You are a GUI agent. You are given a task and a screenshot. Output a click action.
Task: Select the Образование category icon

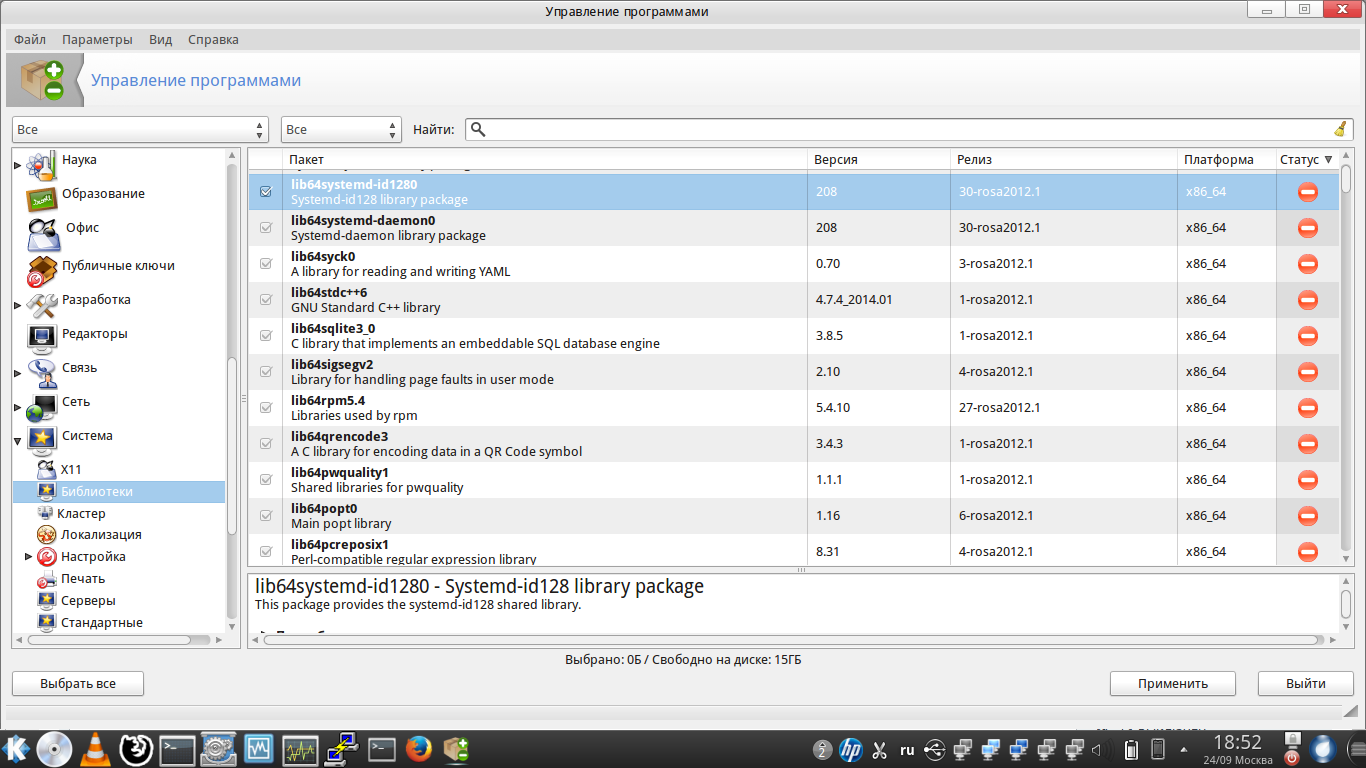(42, 196)
